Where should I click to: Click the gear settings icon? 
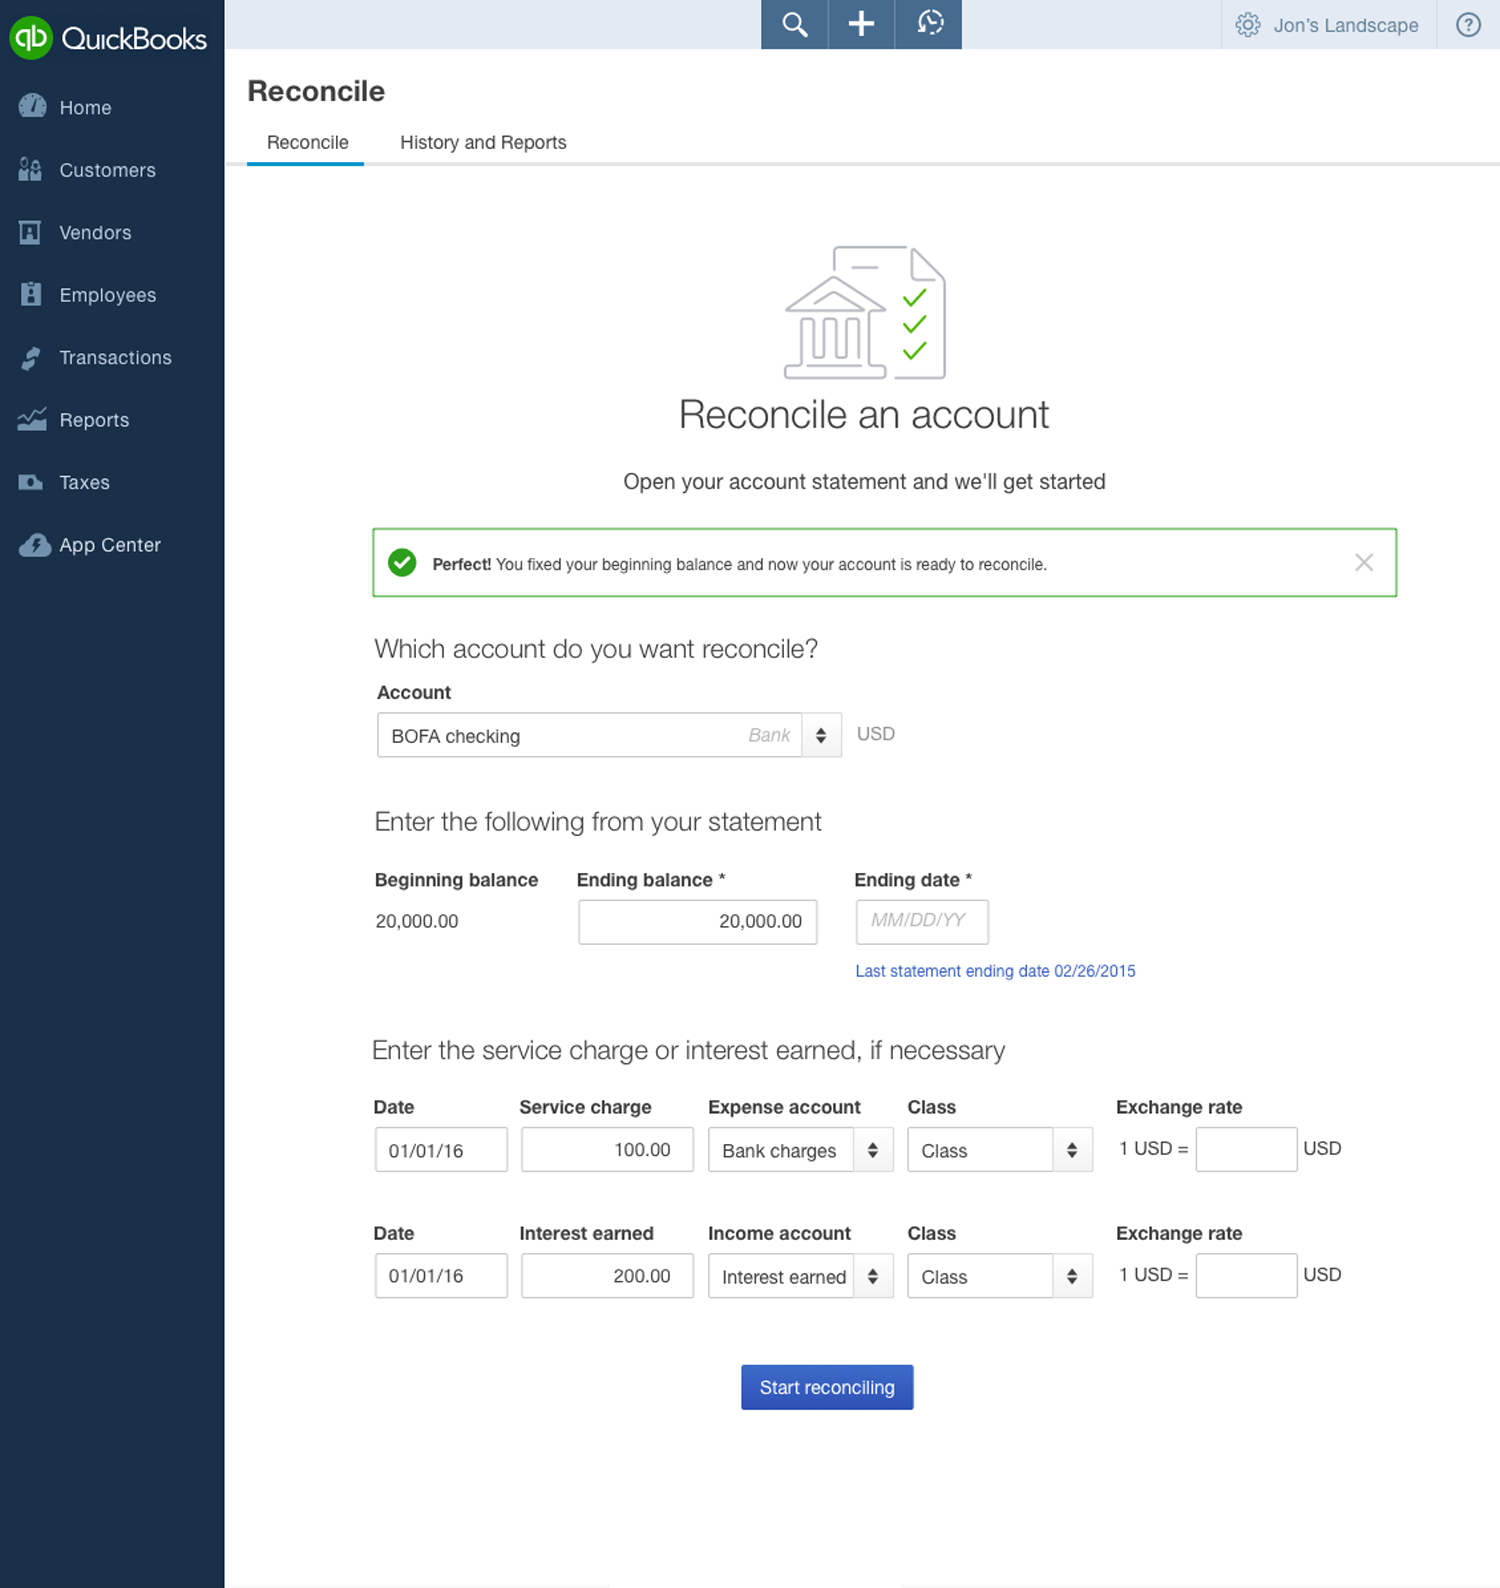tap(1248, 25)
